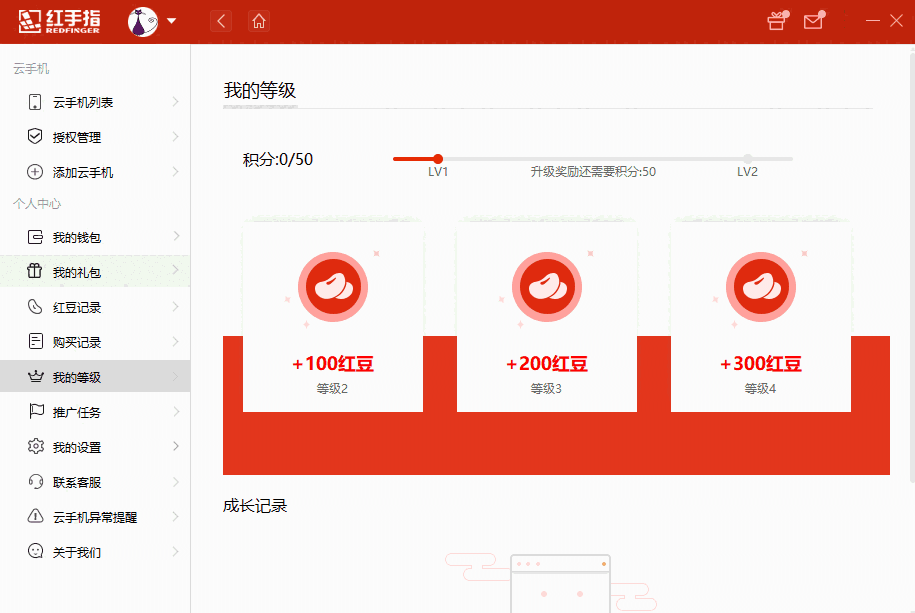Open the gift box notifications icon
915x613 pixels.
[x=777, y=20]
